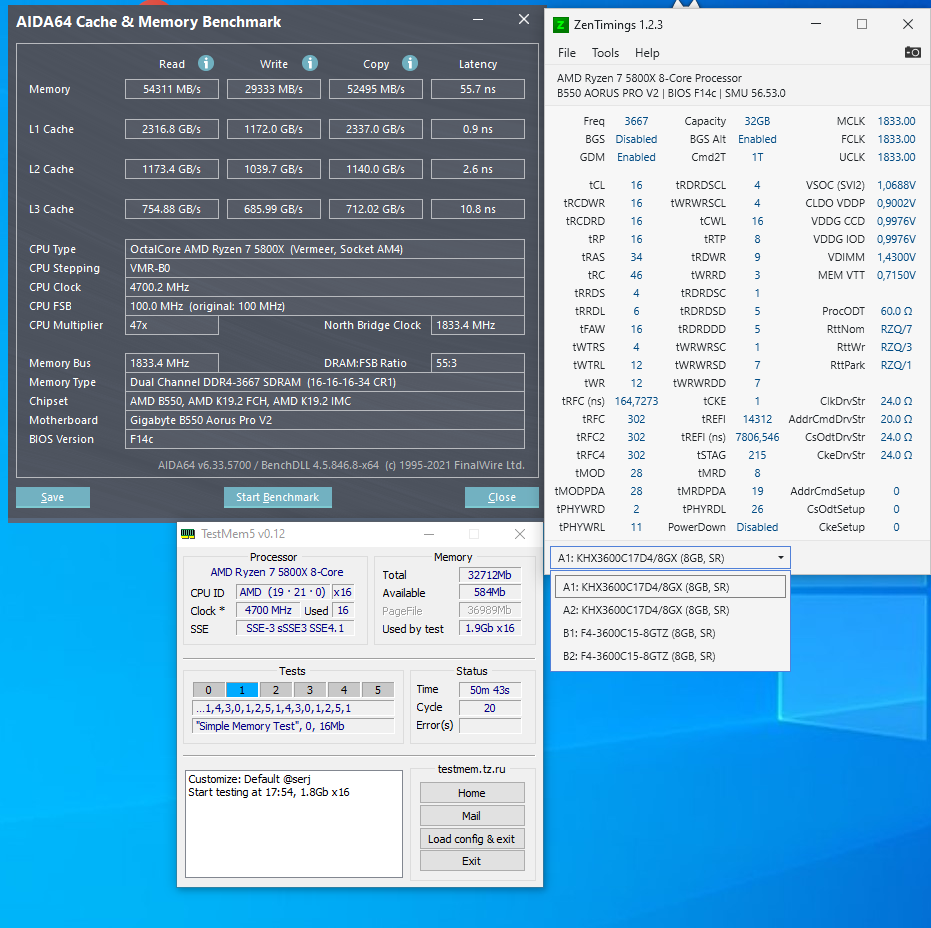Click the "Simple Memory Test" status line
931x928 pixels.
pyautogui.click(x=293, y=726)
